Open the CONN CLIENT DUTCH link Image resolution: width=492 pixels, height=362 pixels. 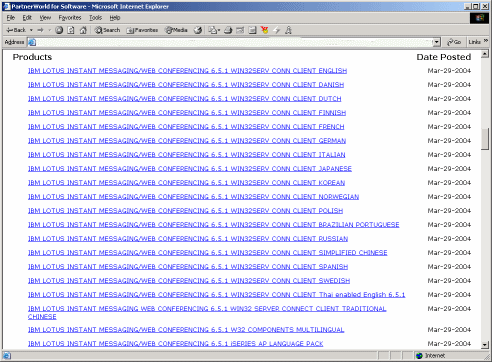coord(184,99)
